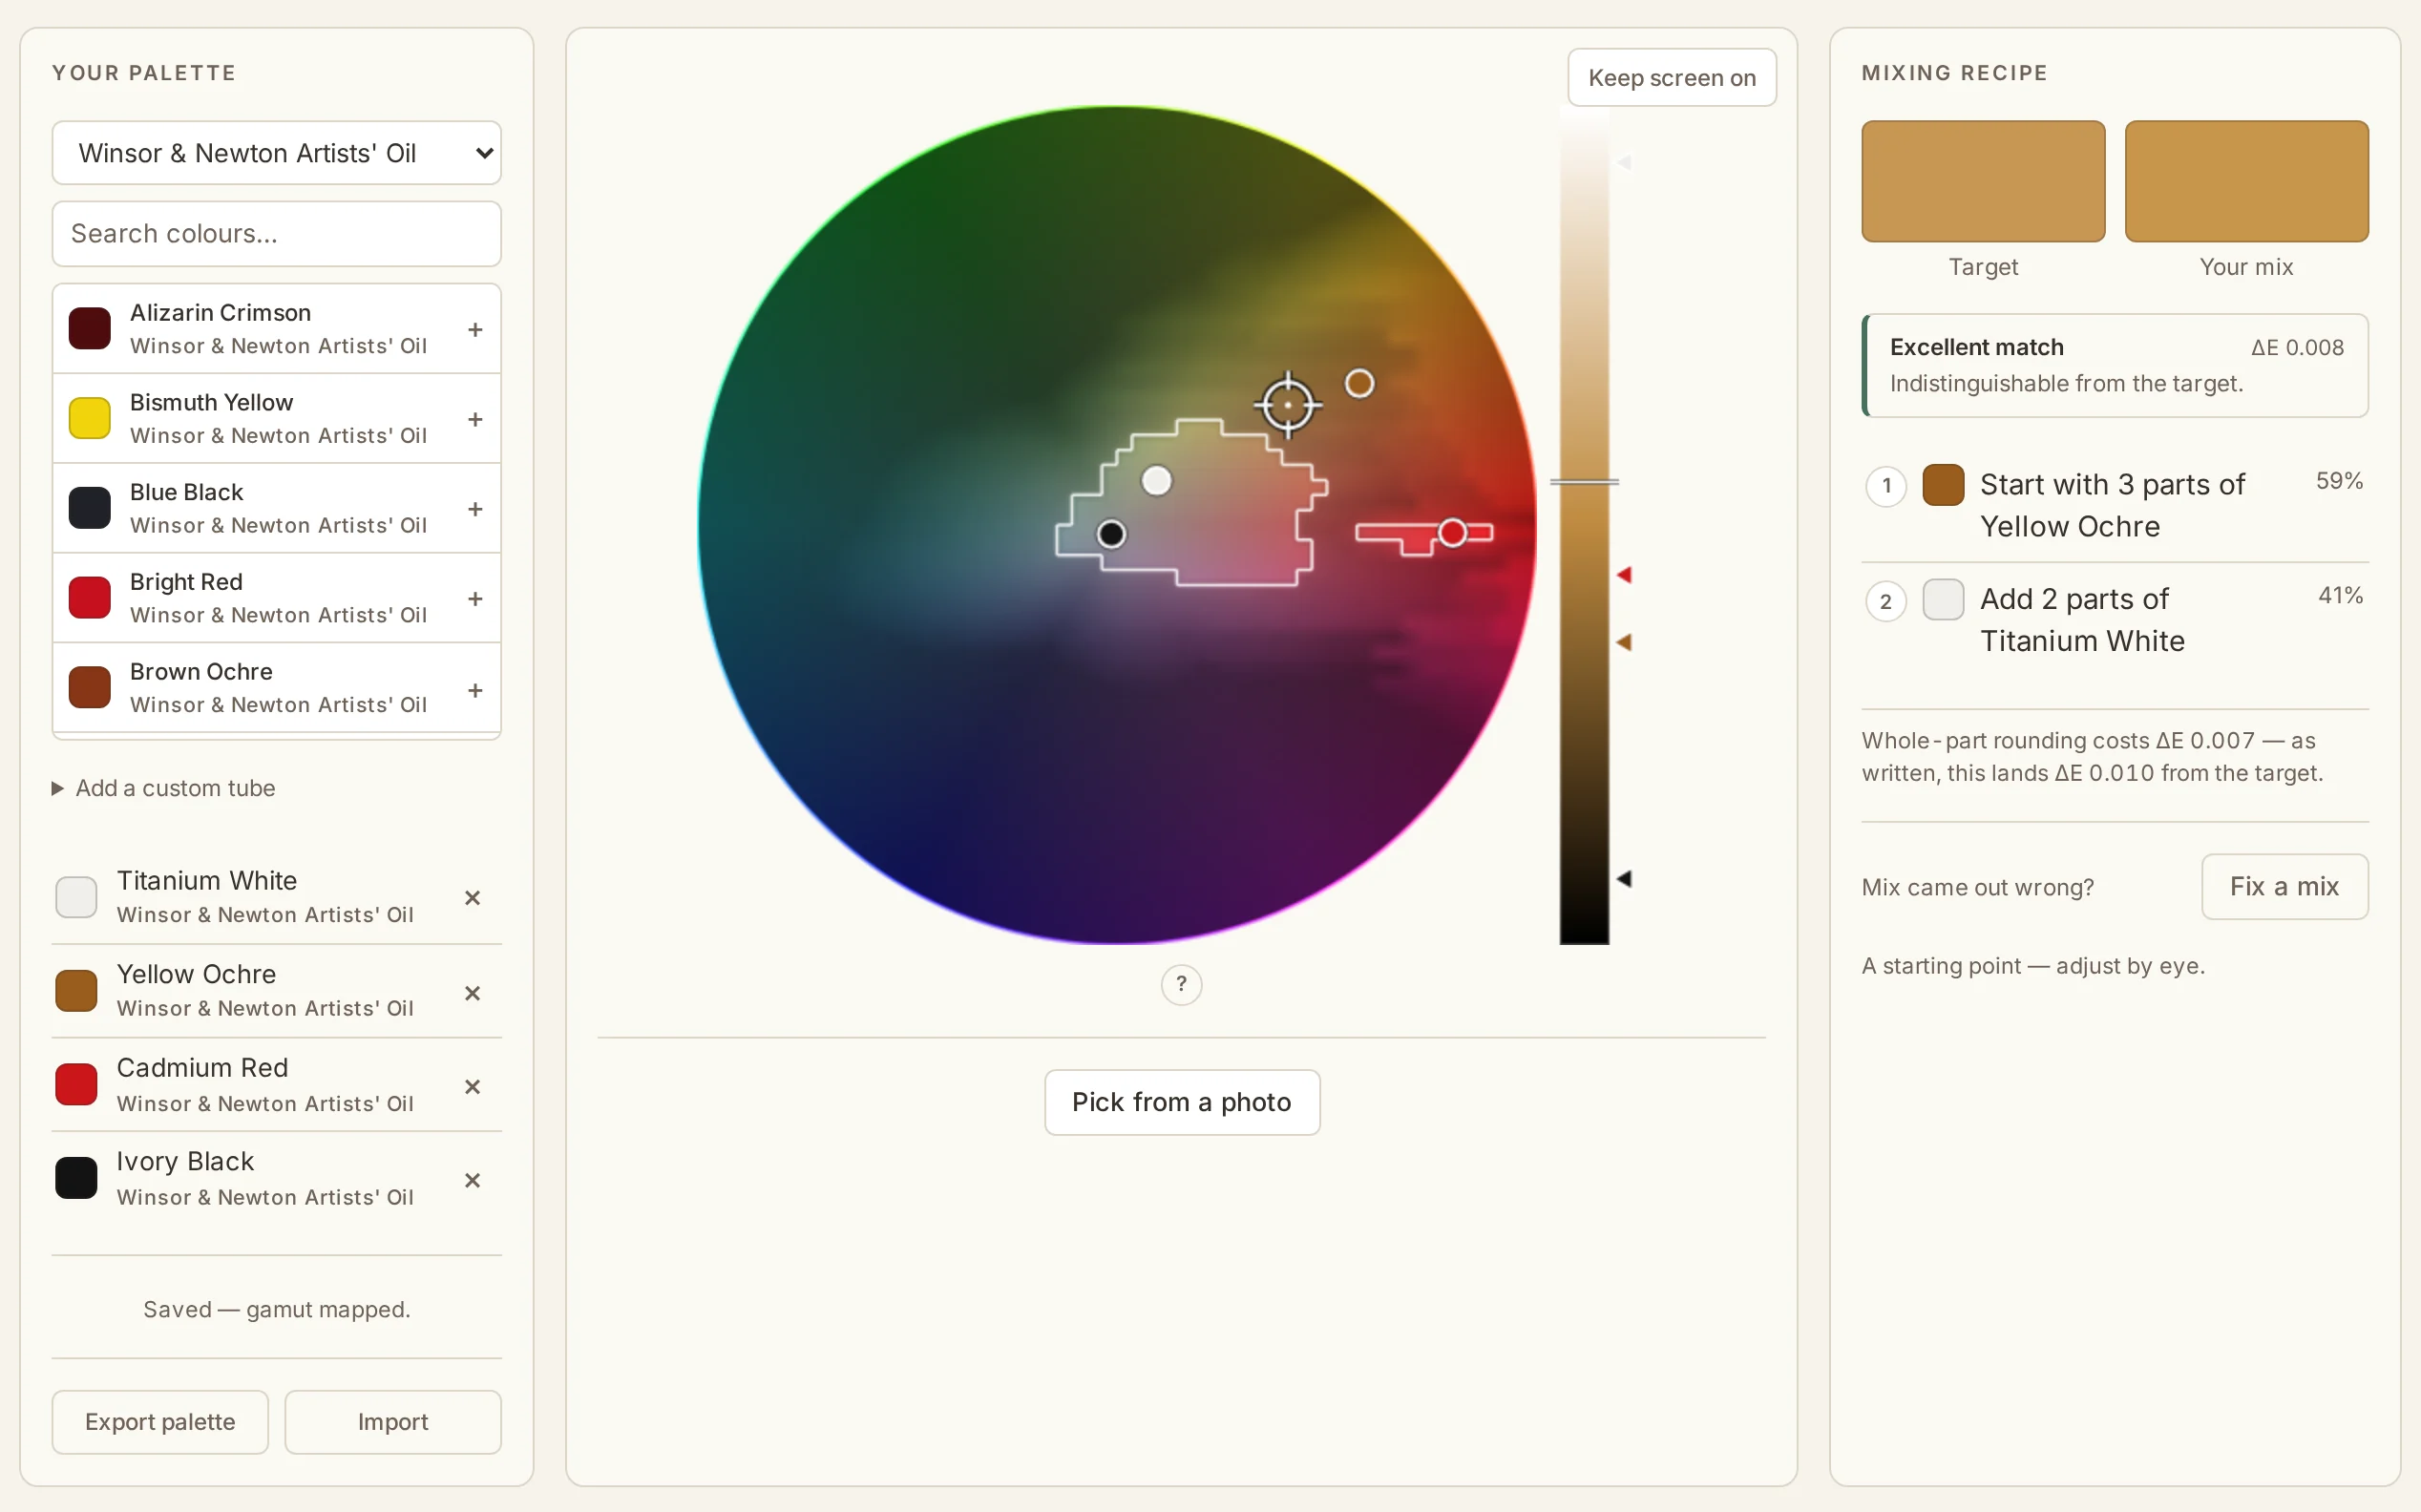Screen dimensions: 2421x1512
Task: Click the ochre arrow marker beside the lightness bar
Action: coord(1624,642)
